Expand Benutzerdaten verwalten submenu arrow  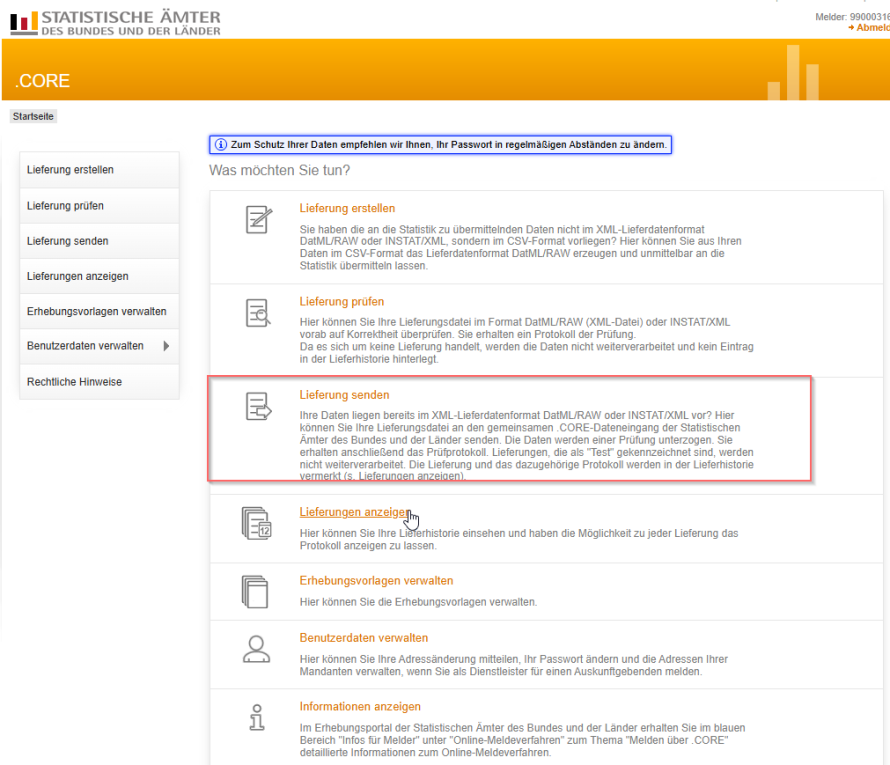pos(166,346)
